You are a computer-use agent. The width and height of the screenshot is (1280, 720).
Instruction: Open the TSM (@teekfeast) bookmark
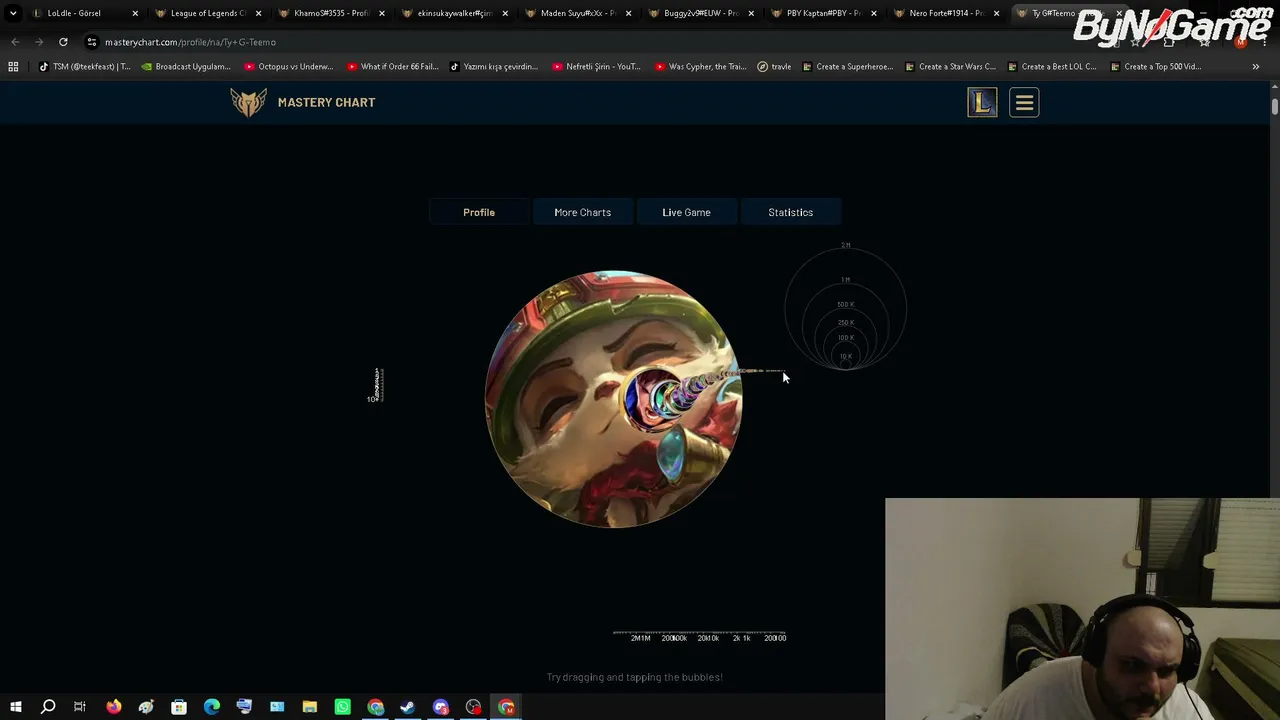coord(84,67)
